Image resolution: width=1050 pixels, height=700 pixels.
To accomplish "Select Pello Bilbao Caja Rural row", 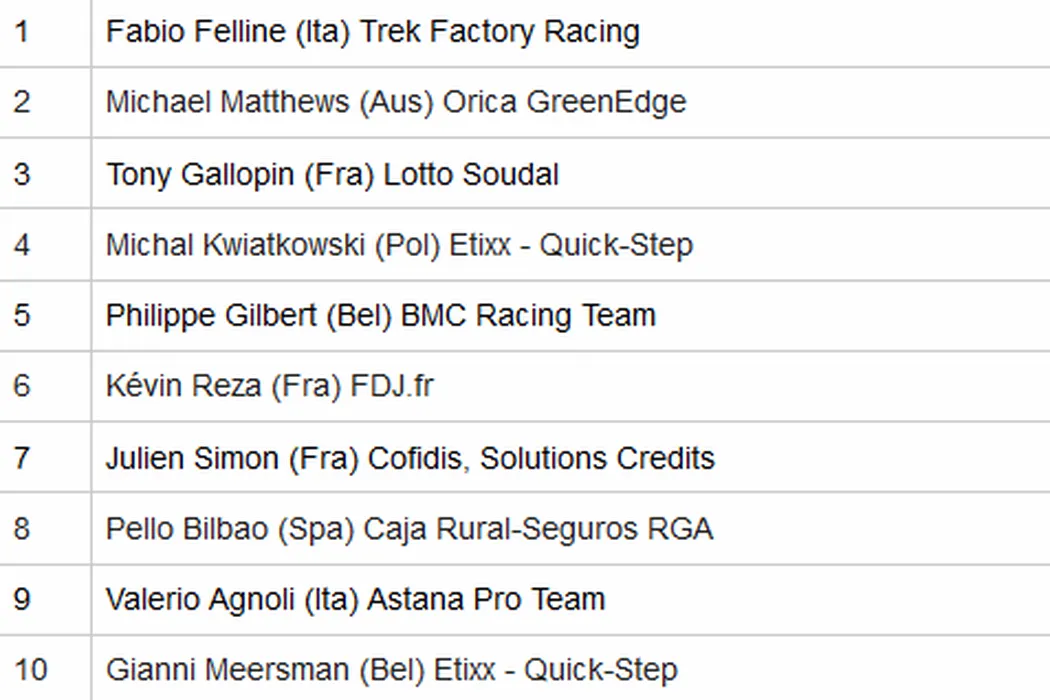I will coord(409,528).
